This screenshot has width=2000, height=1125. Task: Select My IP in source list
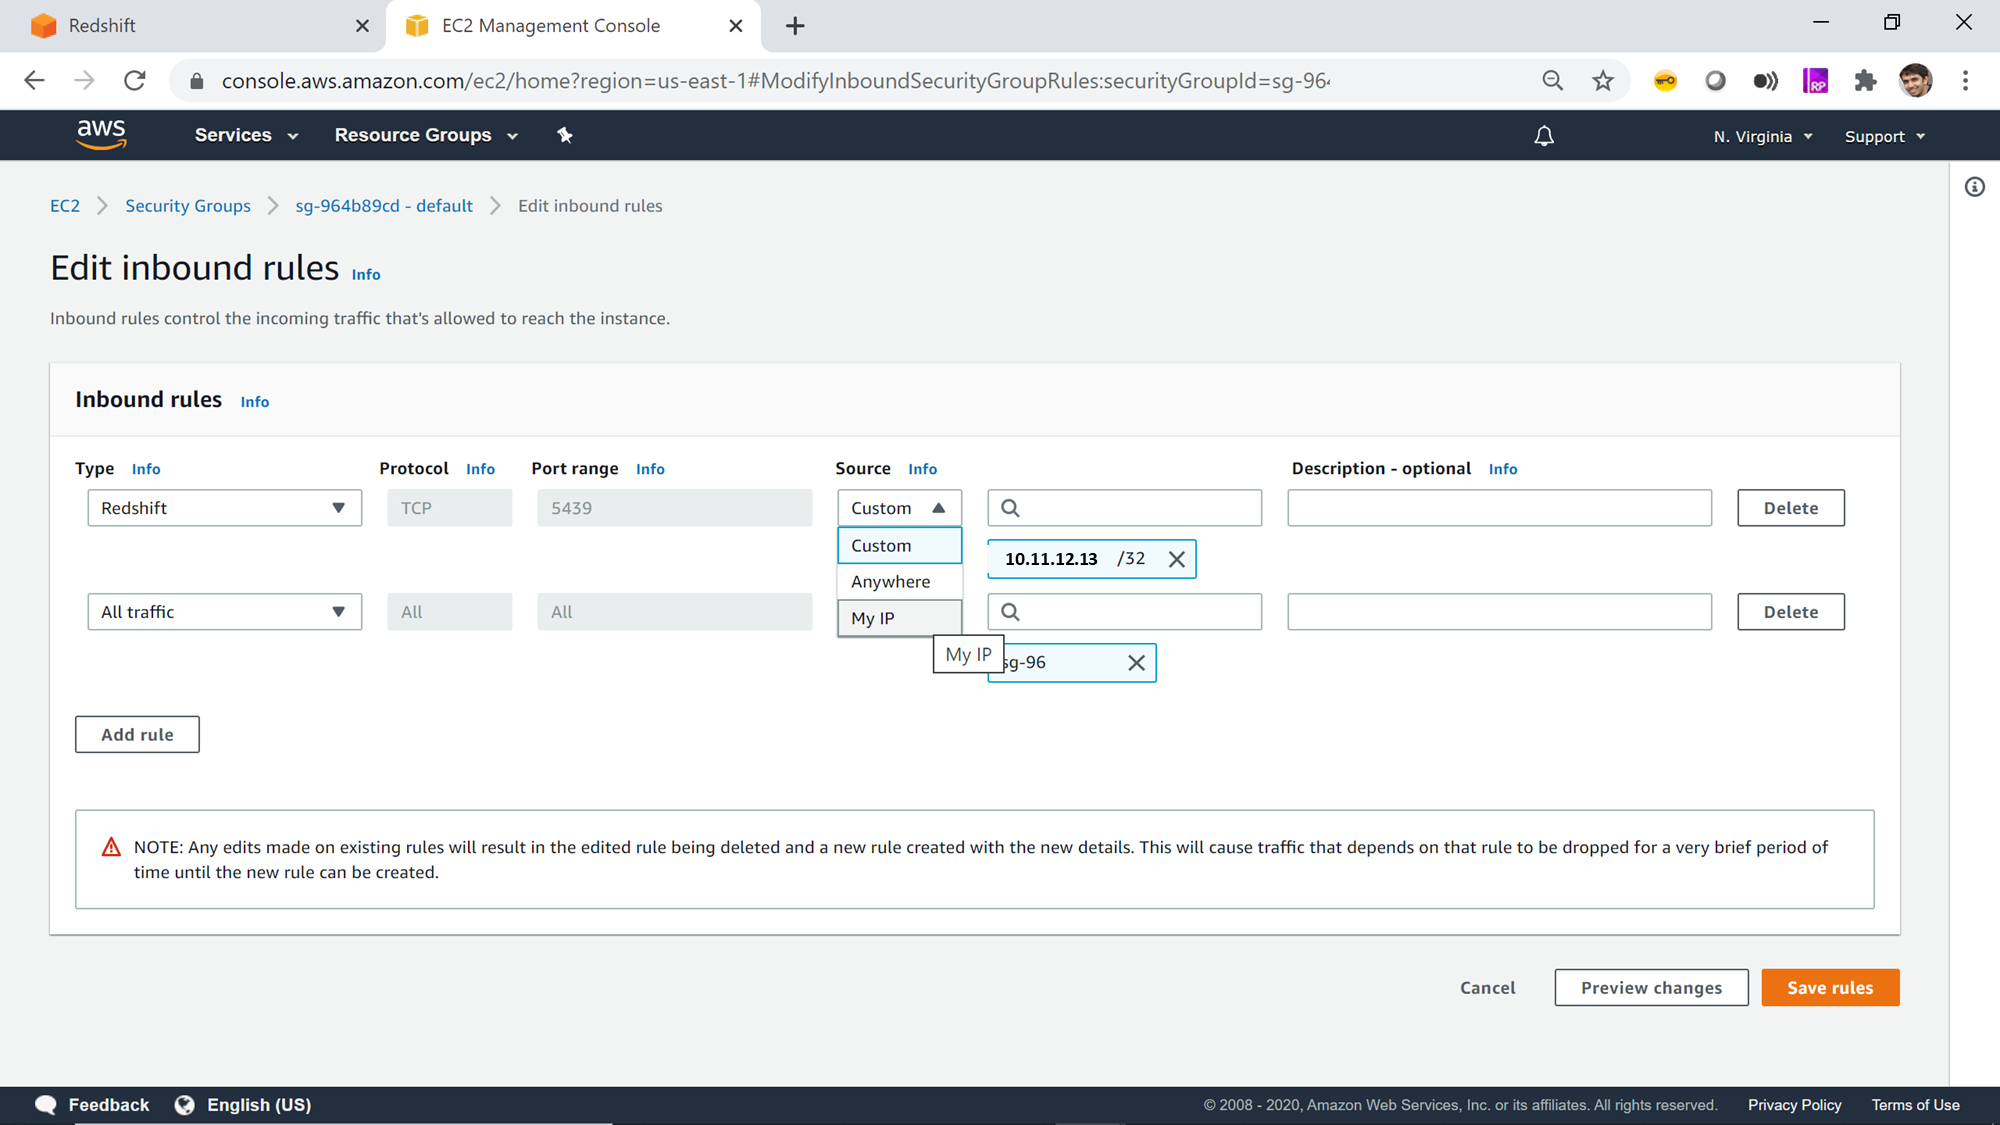point(873,618)
